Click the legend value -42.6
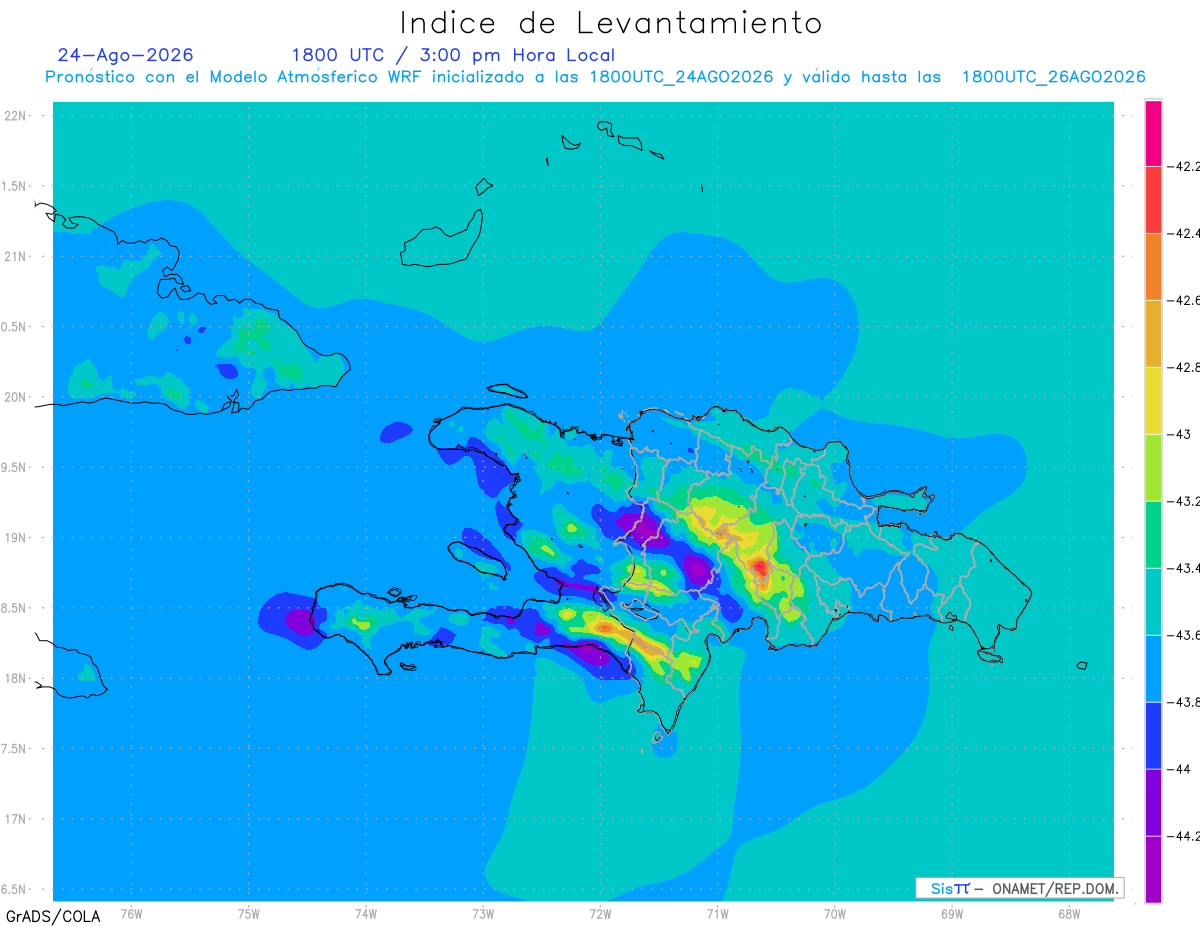 (1183, 300)
